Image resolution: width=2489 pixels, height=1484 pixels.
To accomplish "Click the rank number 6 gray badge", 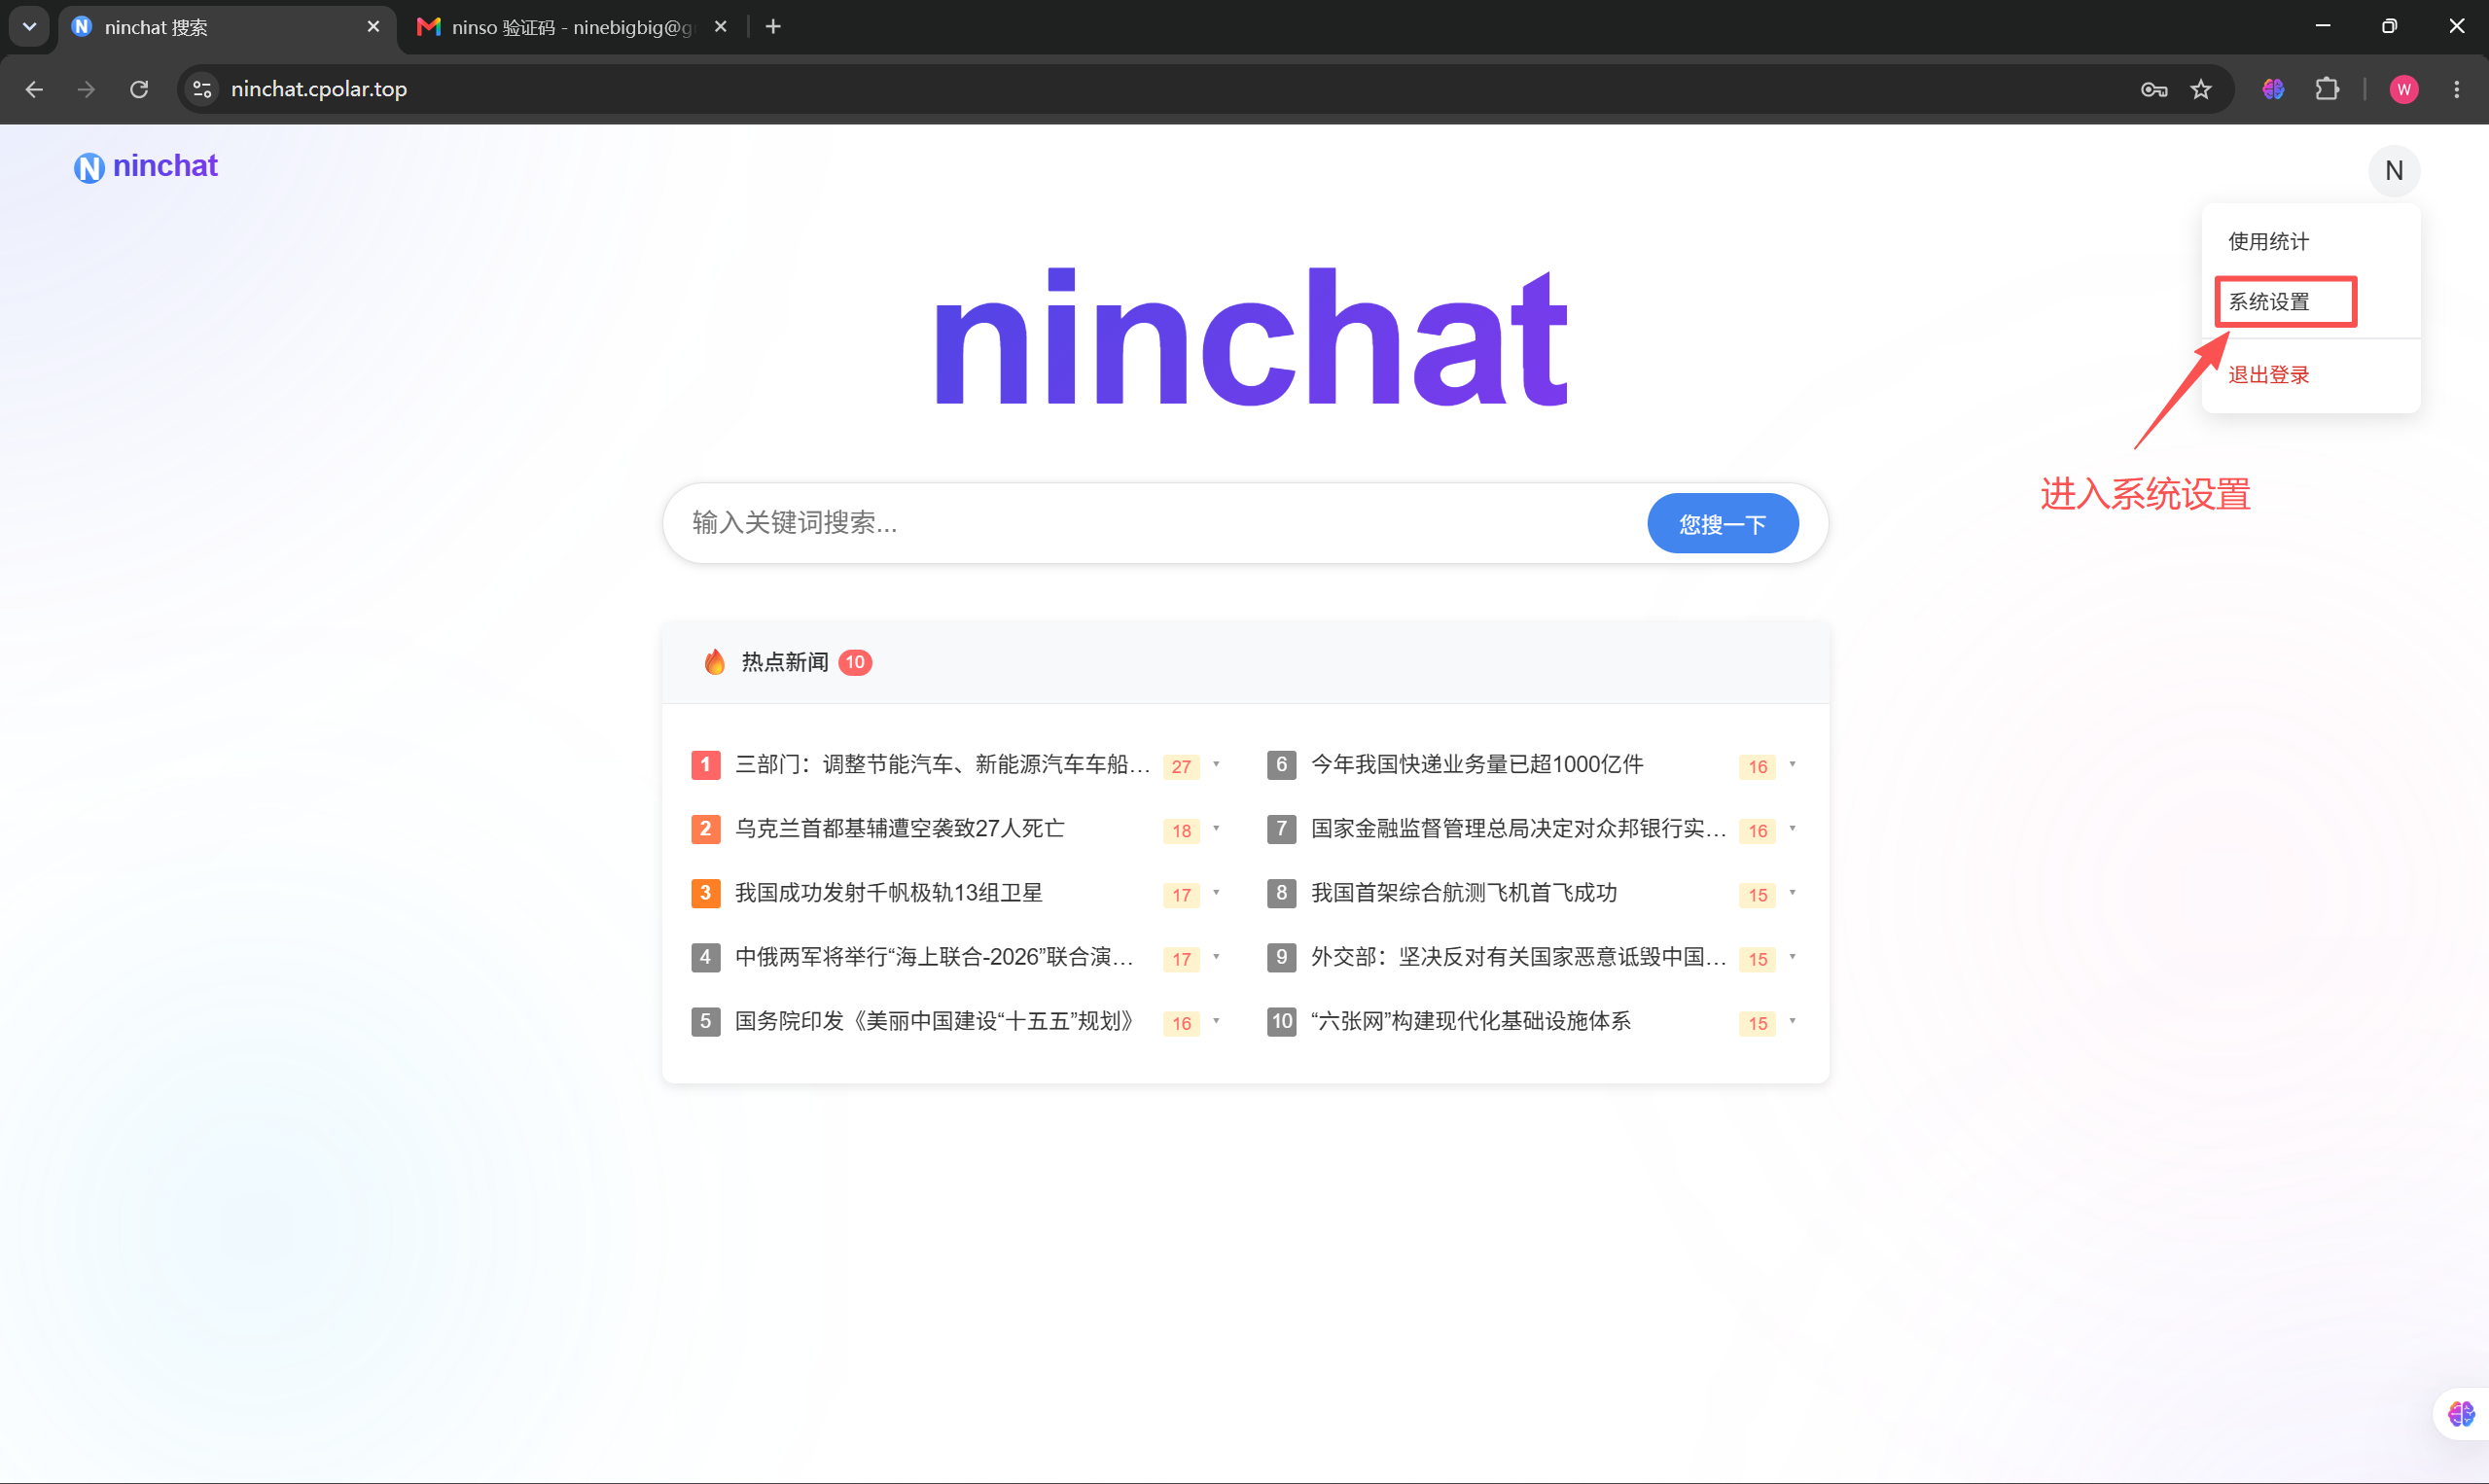I will click(x=1281, y=764).
